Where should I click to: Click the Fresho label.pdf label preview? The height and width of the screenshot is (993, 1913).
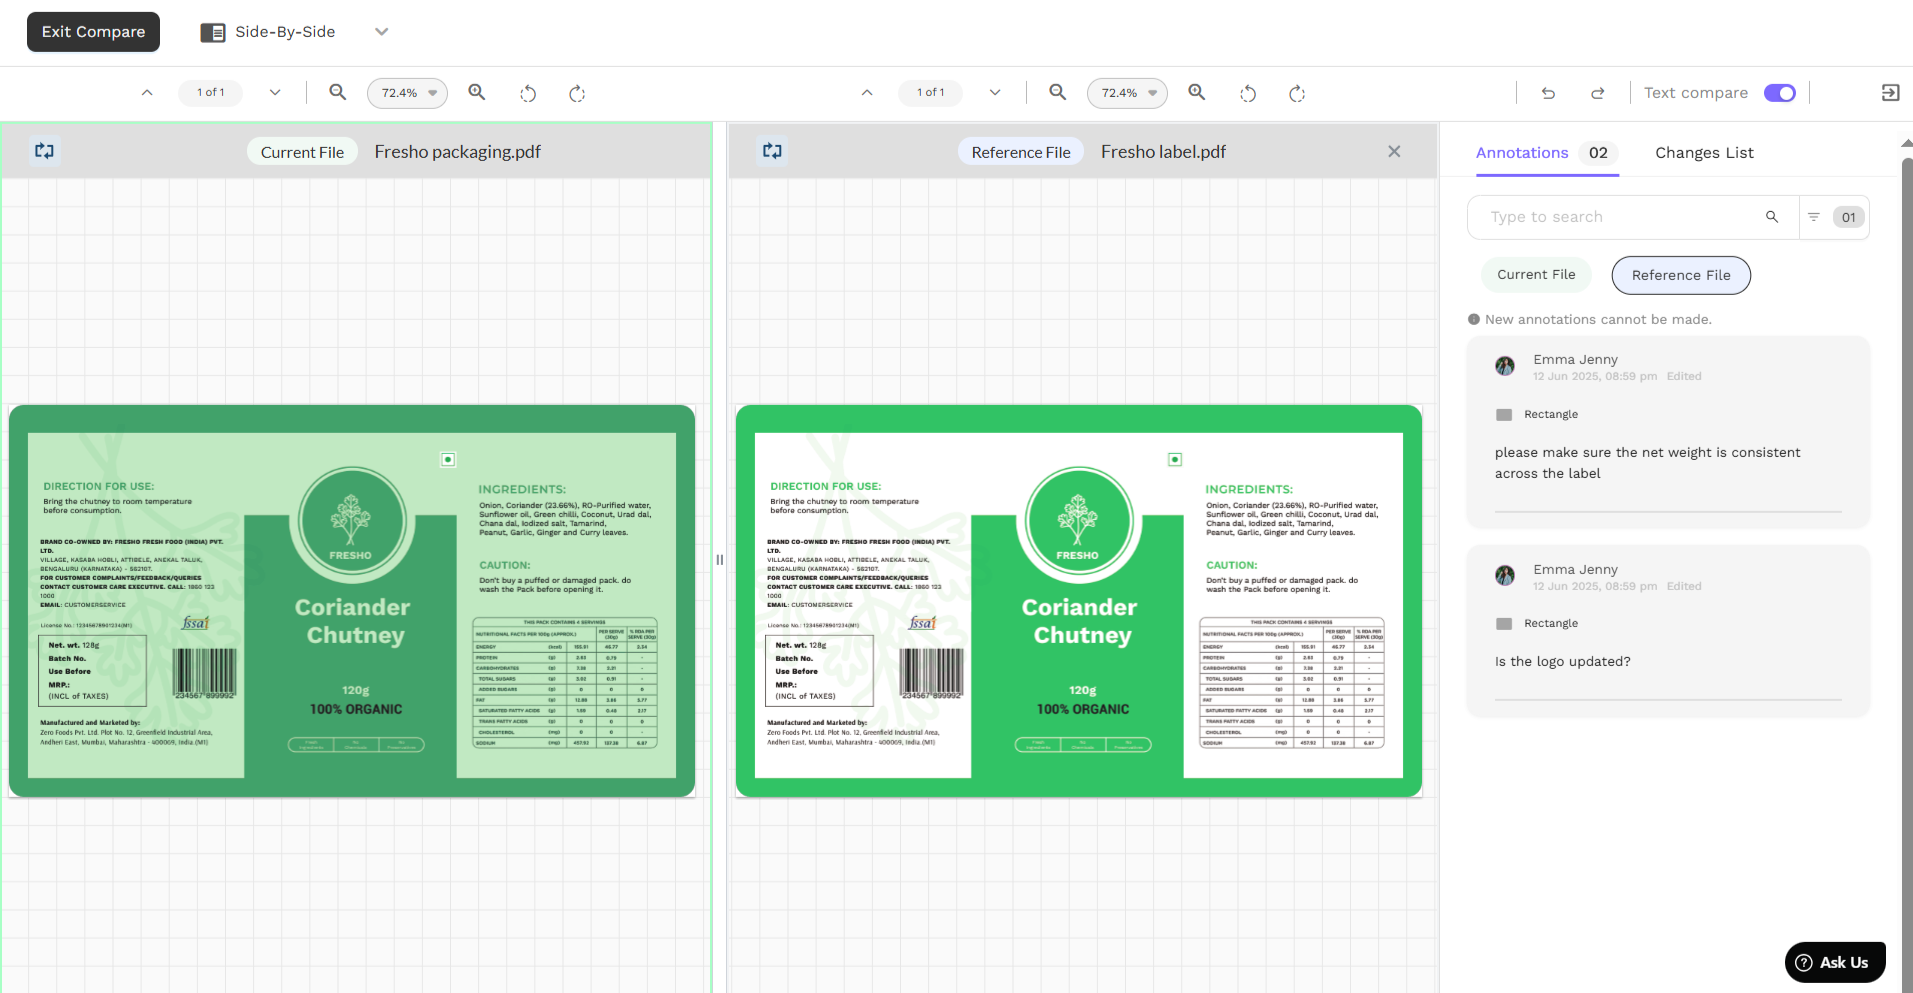coord(1079,601)
